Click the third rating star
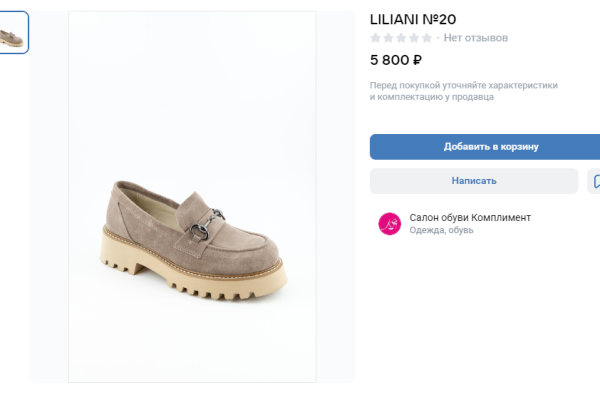This screenshot has width=600, height=400. [x=402, y=38]
